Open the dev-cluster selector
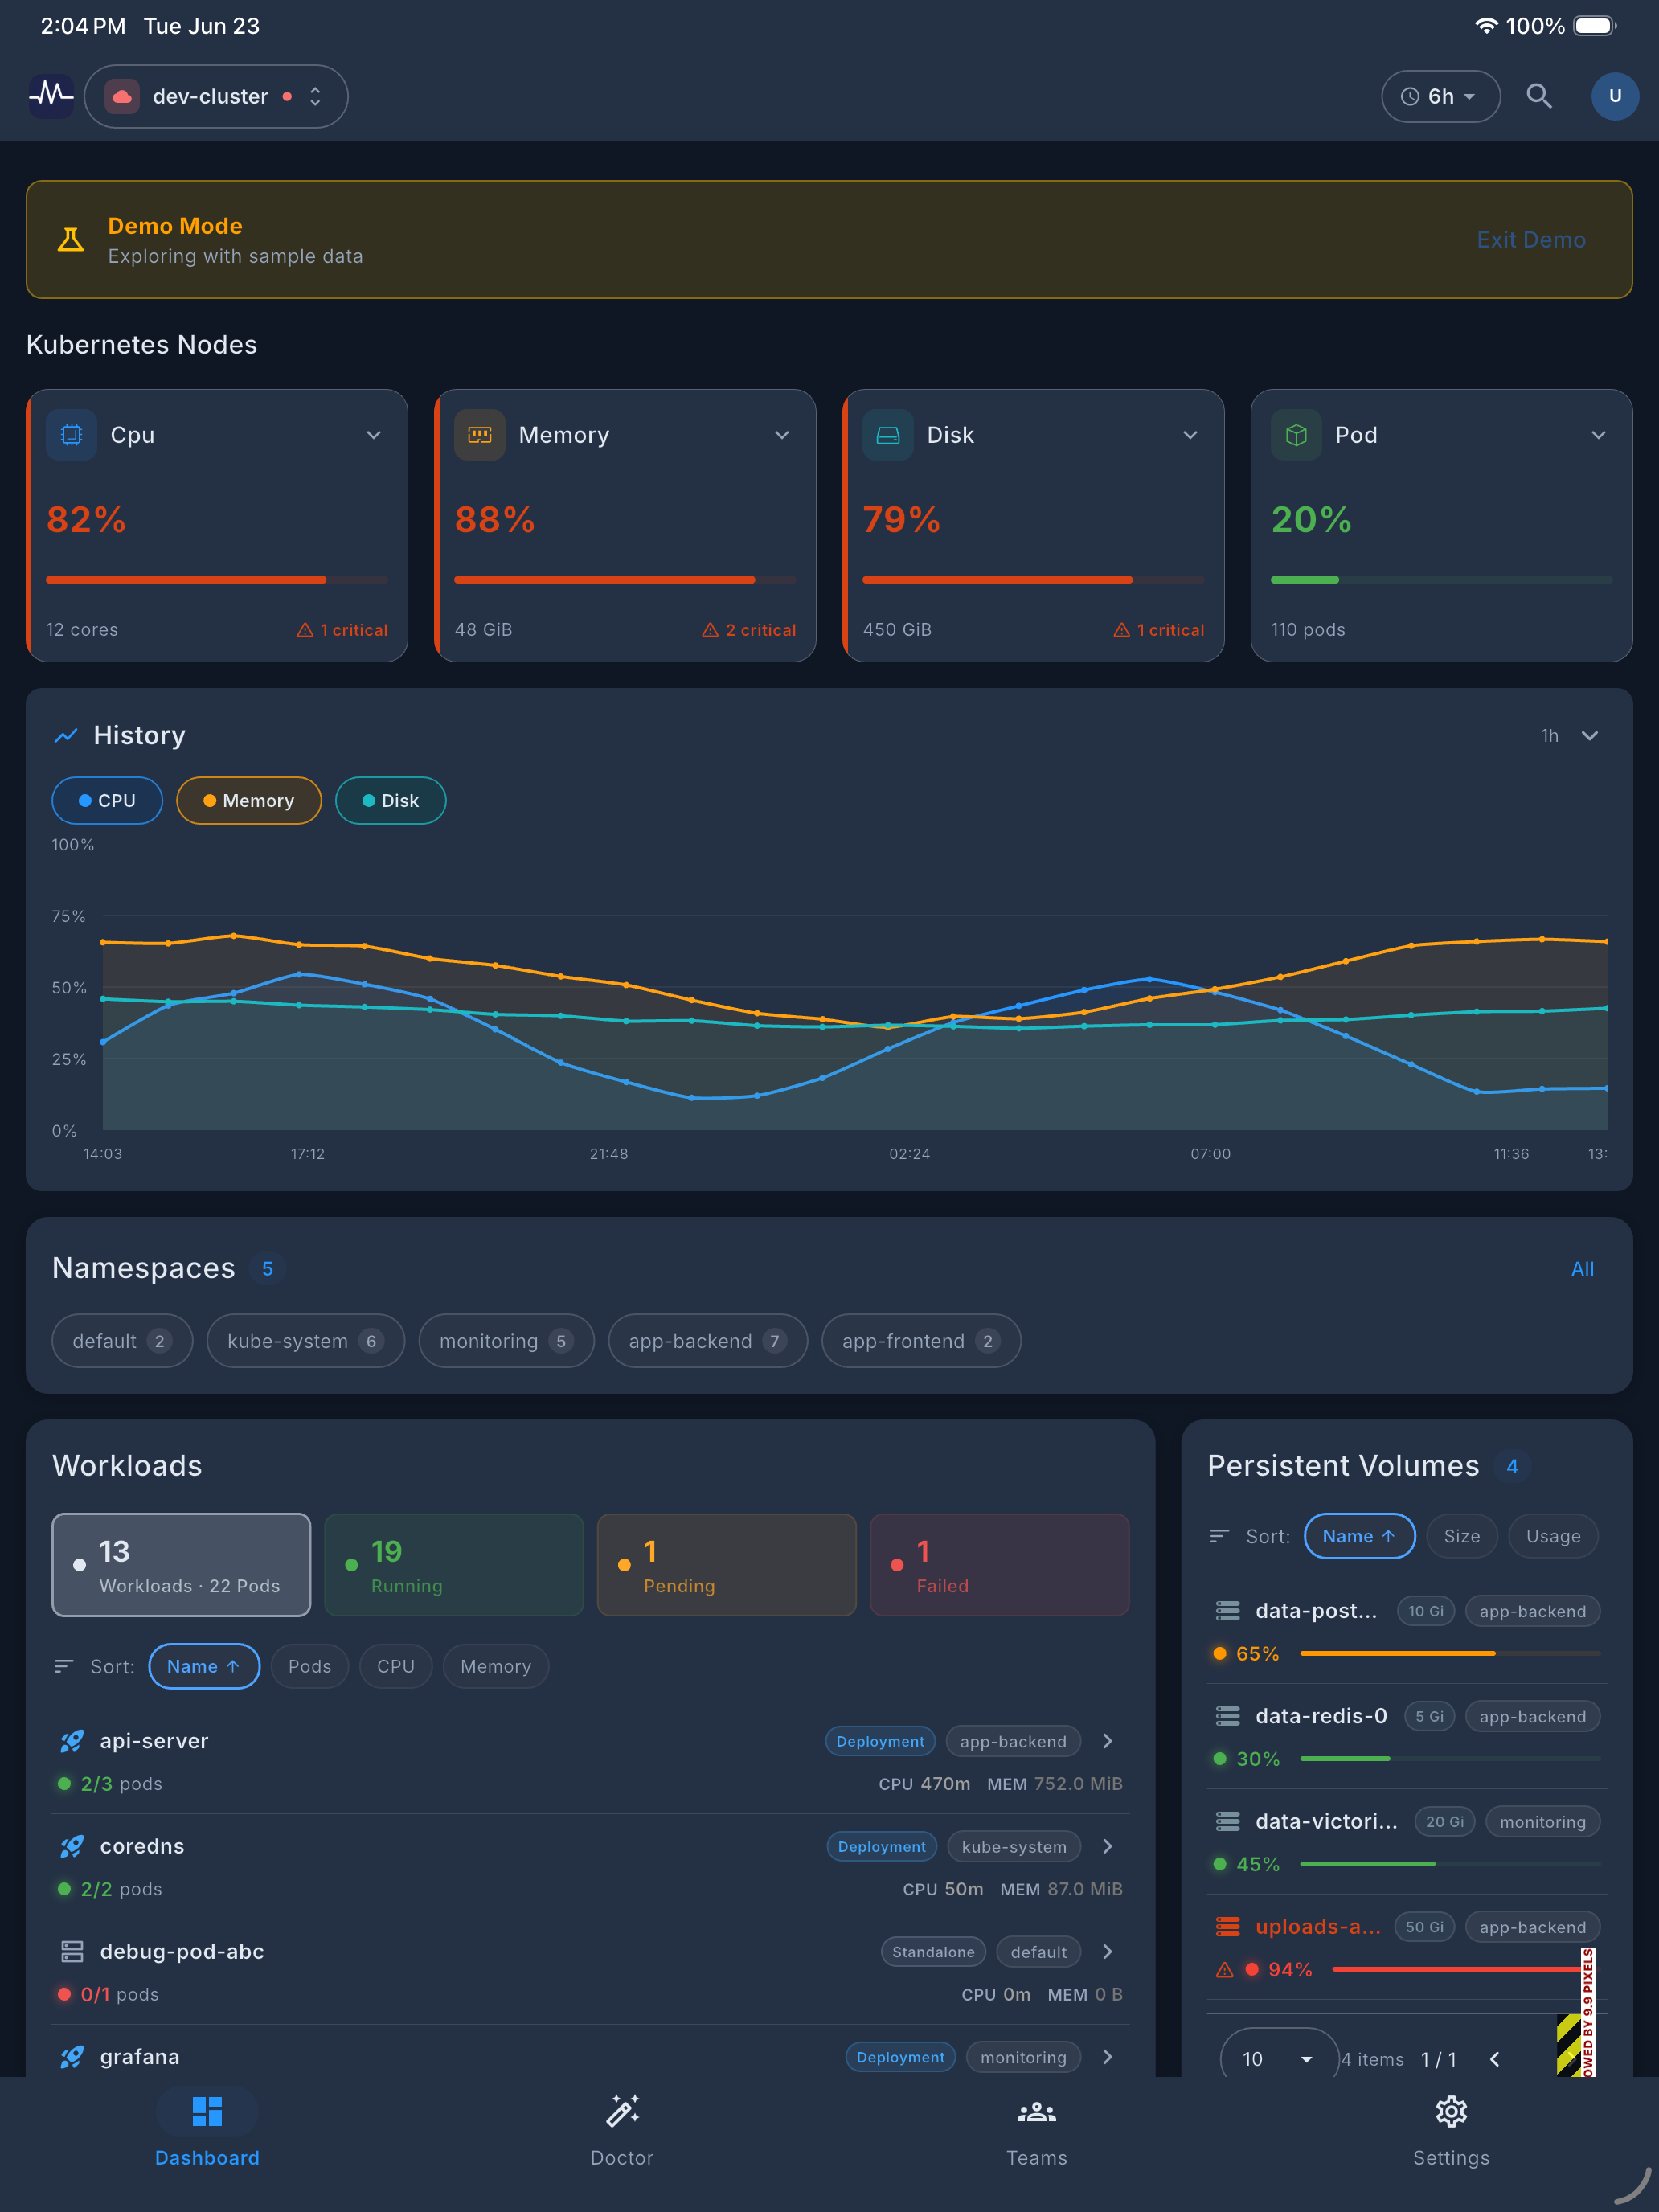The height and width of the screenshot is (2212, 1659). pyautogui.click(x=216, y=97)
